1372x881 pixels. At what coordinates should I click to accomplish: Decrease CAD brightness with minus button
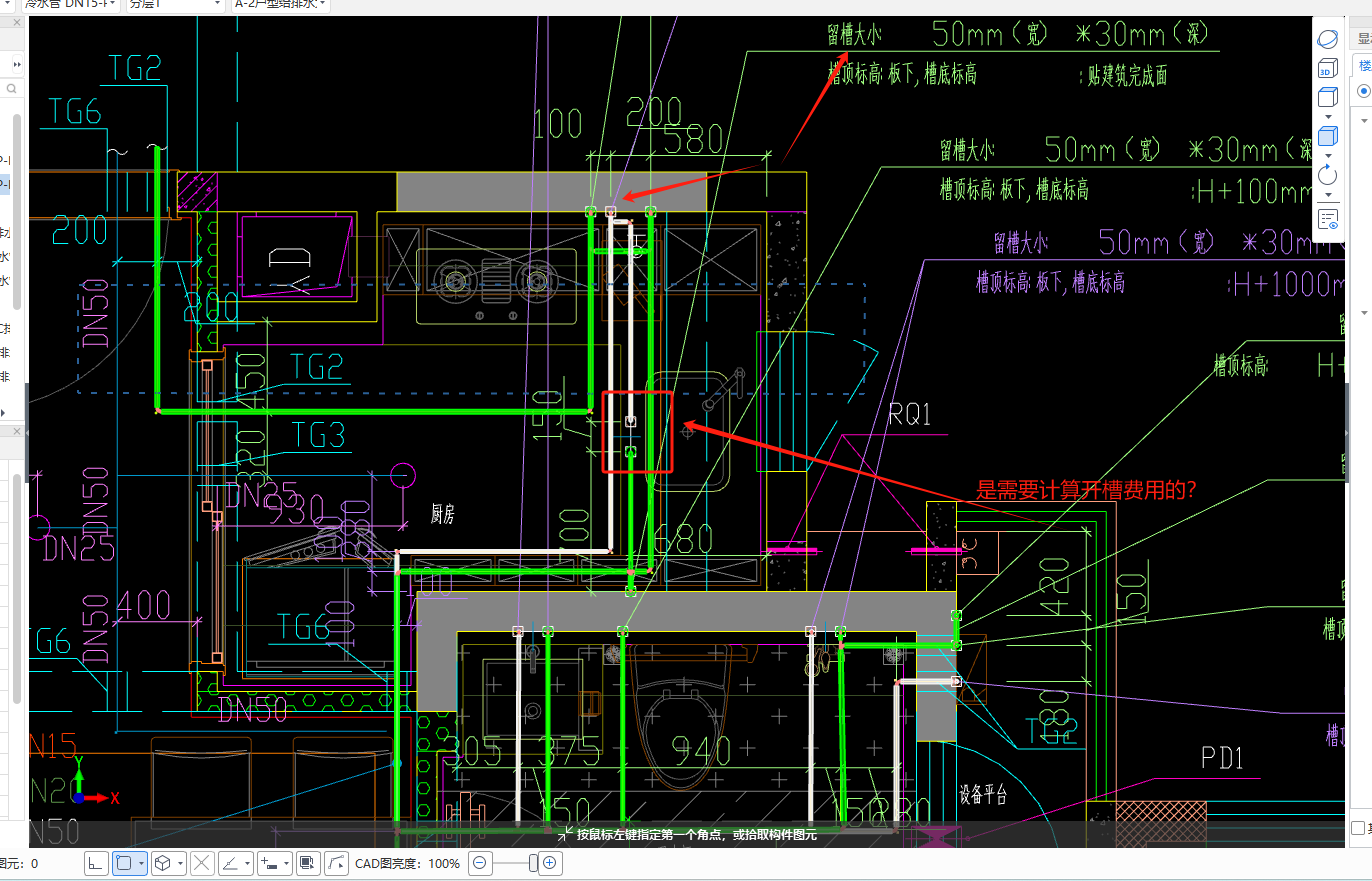point(480,862)
